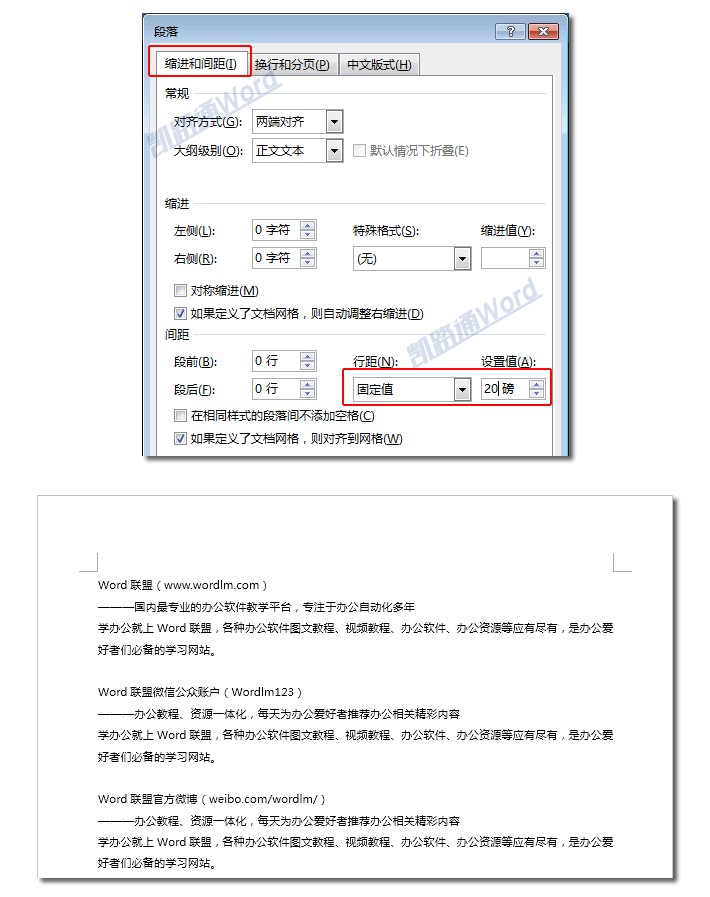The image size is (710, 897).
Task: Uncheck 如果定义了文档网格，则对齐到网格 option
Action: [x=180, y=439]
